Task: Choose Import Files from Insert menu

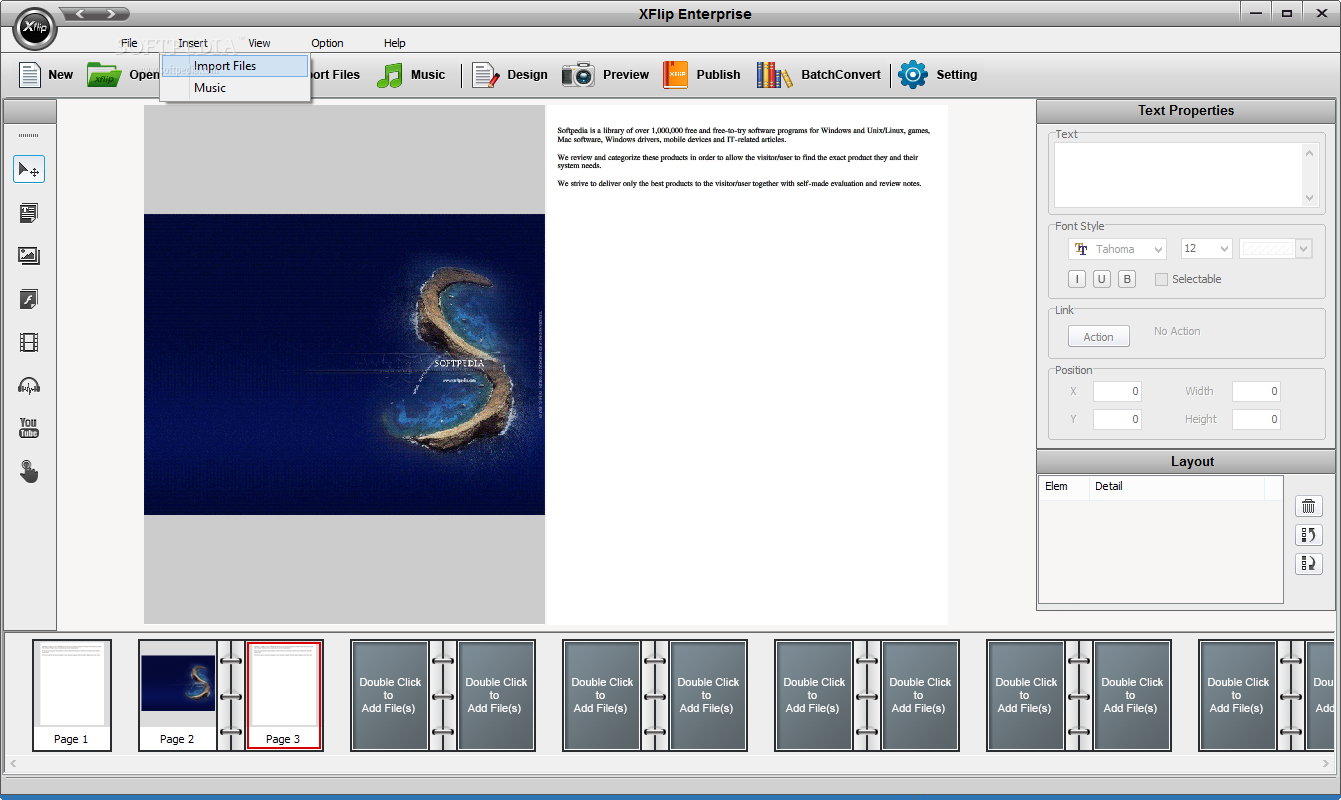Action: coord(235,66)
